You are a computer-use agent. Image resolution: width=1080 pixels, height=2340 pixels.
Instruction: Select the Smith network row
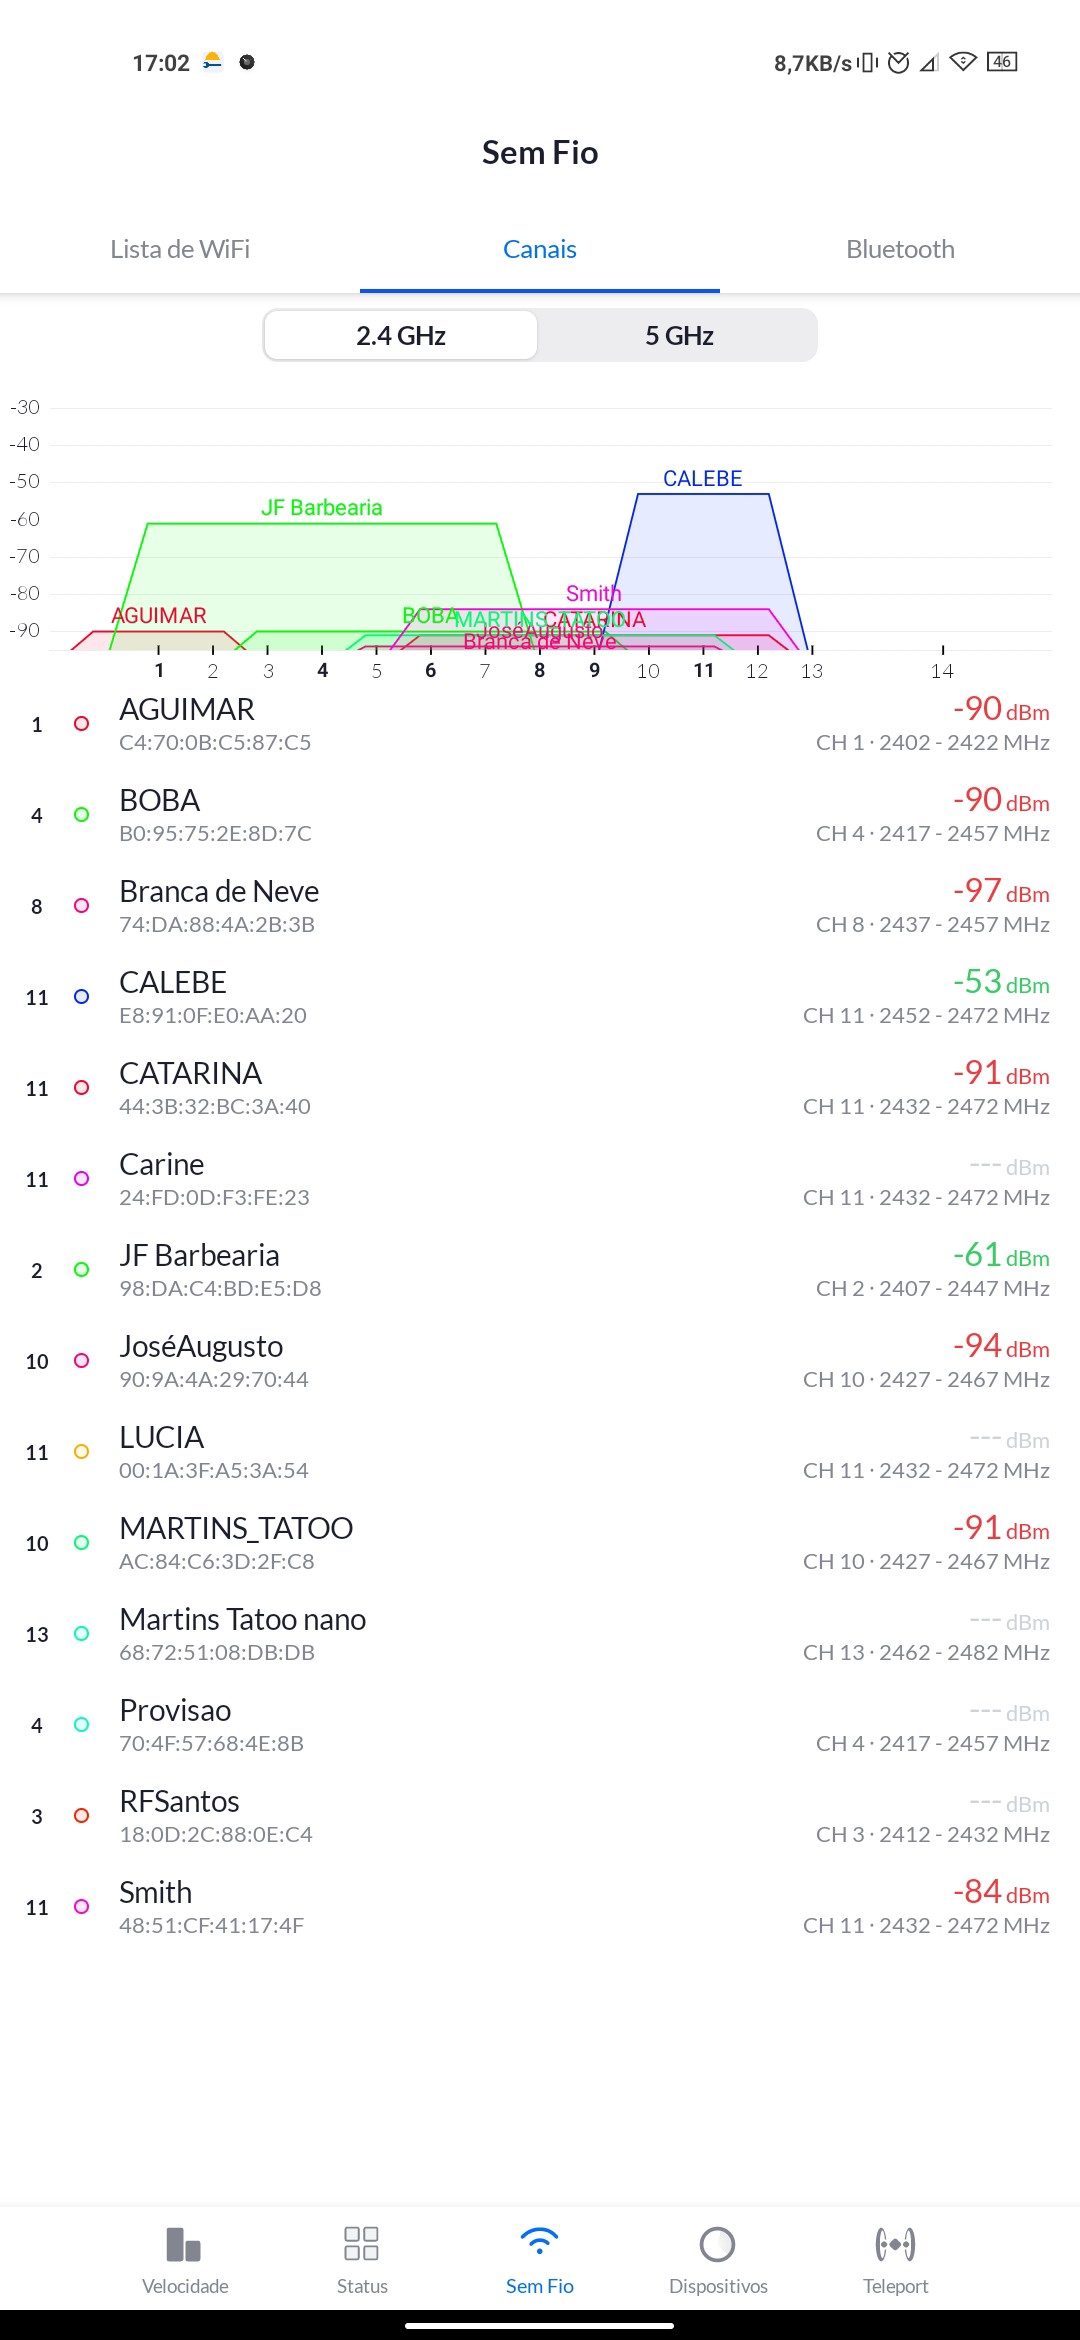coord(540,1907)
